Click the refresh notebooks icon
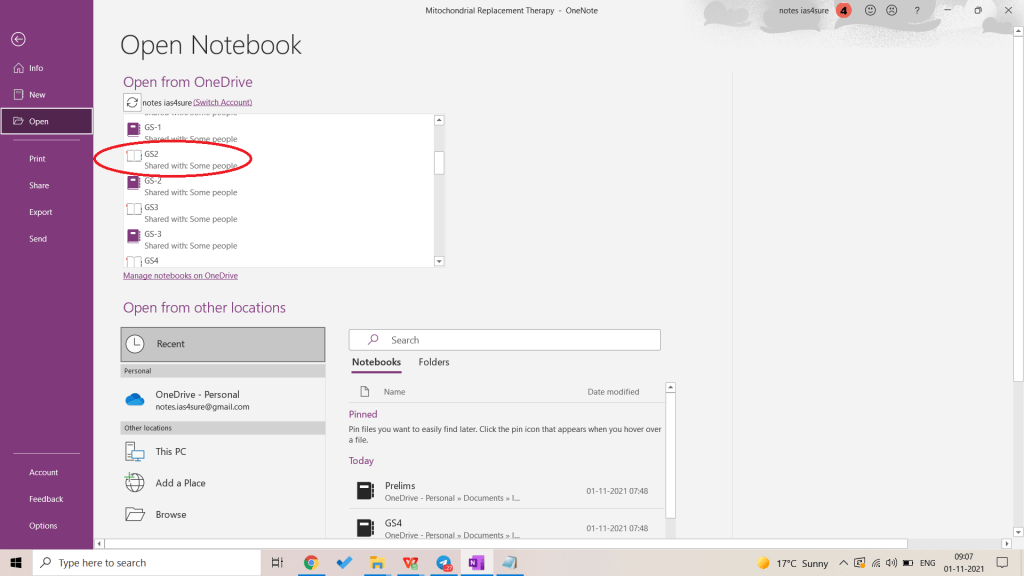 pyautogui.click(x=131, y=101)
